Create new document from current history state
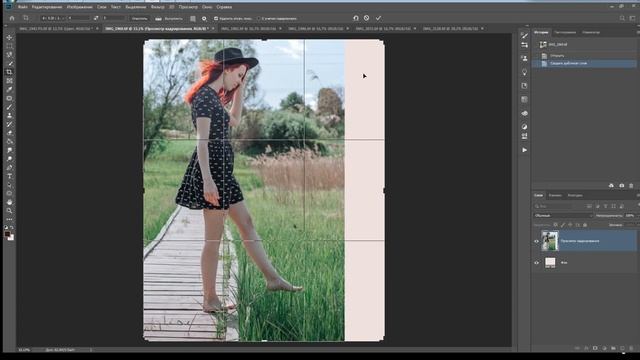This screenshot has height=360, width=640. 611,186
